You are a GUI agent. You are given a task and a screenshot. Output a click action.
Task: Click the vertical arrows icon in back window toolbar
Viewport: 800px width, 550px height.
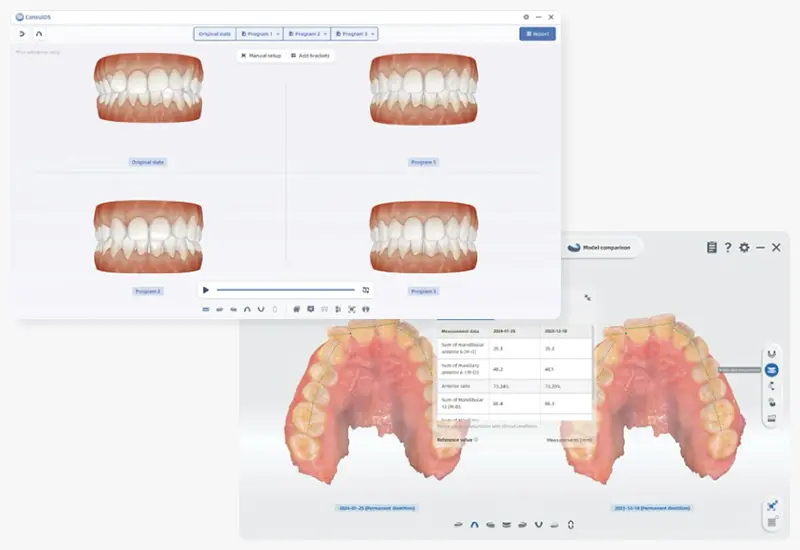[570, 524]
